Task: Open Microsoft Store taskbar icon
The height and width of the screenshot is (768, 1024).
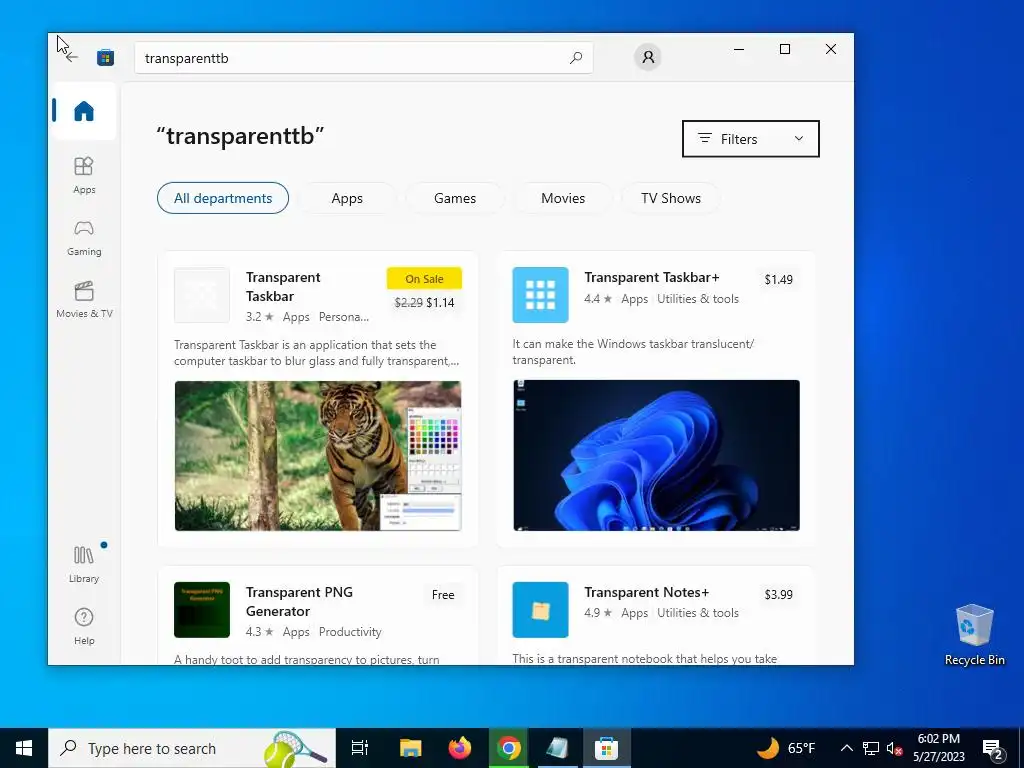Action: tap(607, 748)
